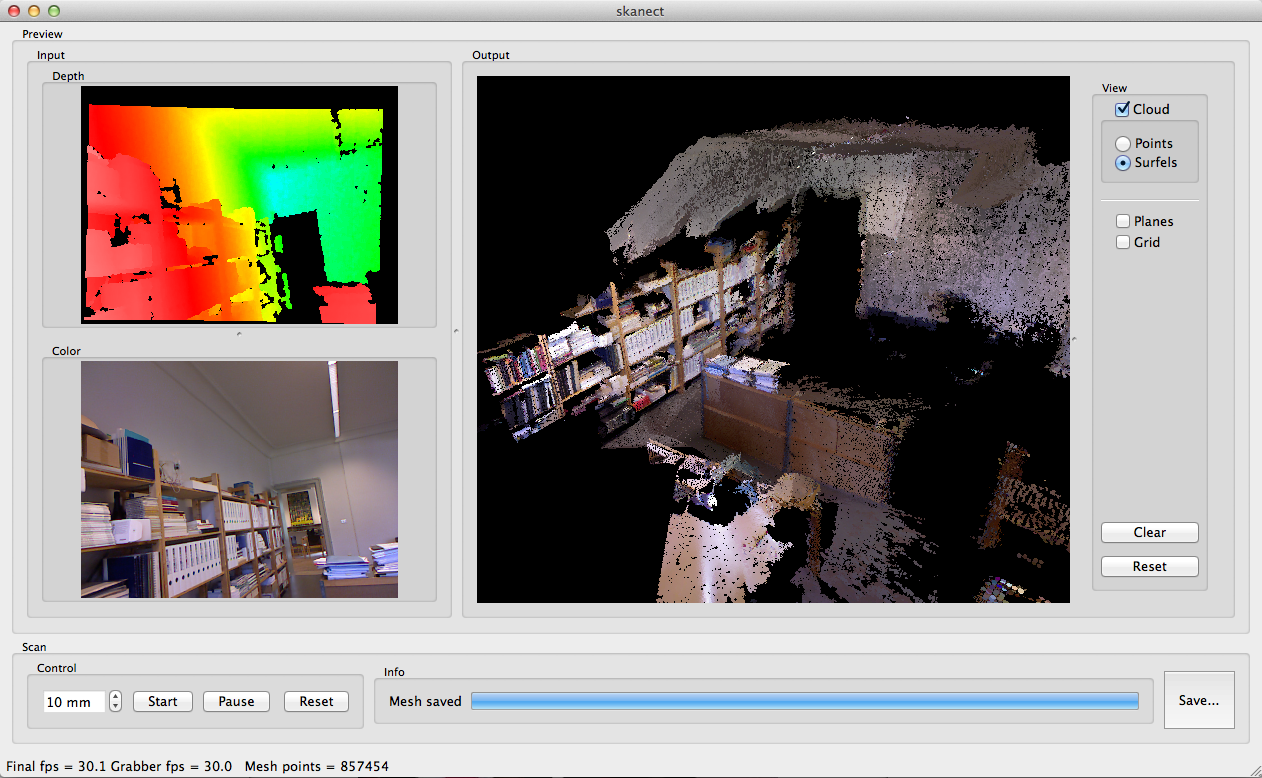Click the green zoom window button
1262x778 pixels.
[54, 10]
